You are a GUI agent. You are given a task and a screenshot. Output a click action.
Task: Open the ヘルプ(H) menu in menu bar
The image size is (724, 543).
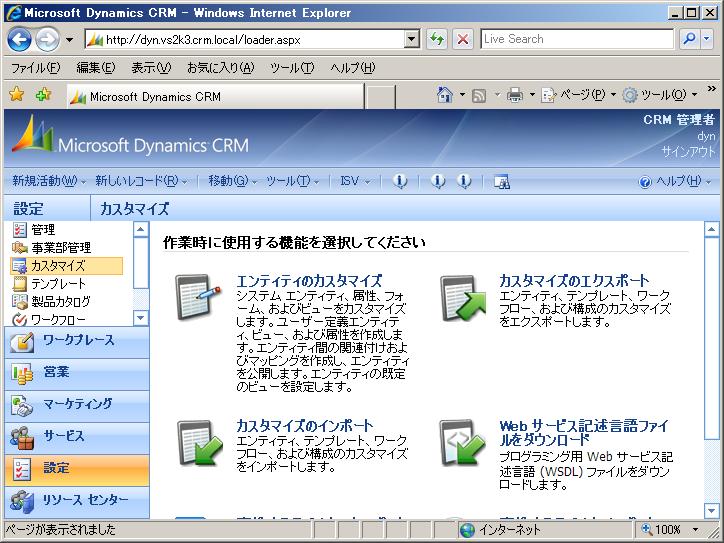(x=353, y=68)
